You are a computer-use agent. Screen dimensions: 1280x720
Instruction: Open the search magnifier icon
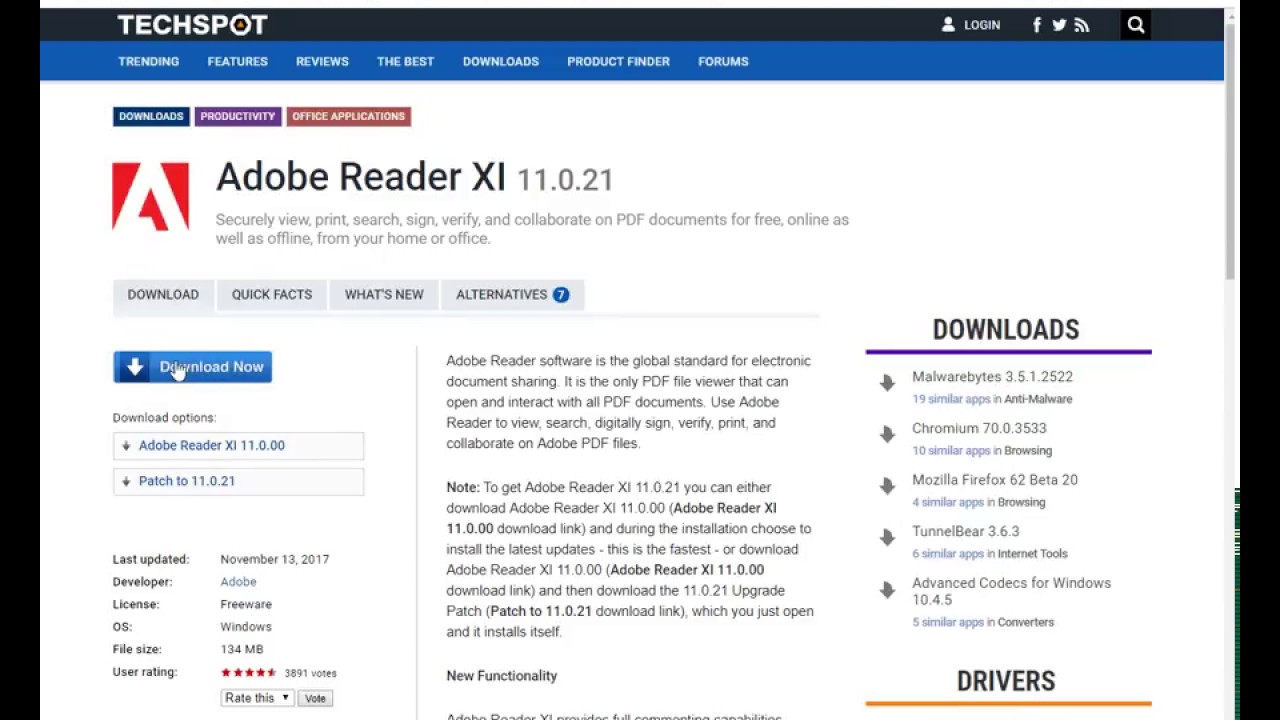tap(1136, 25)
